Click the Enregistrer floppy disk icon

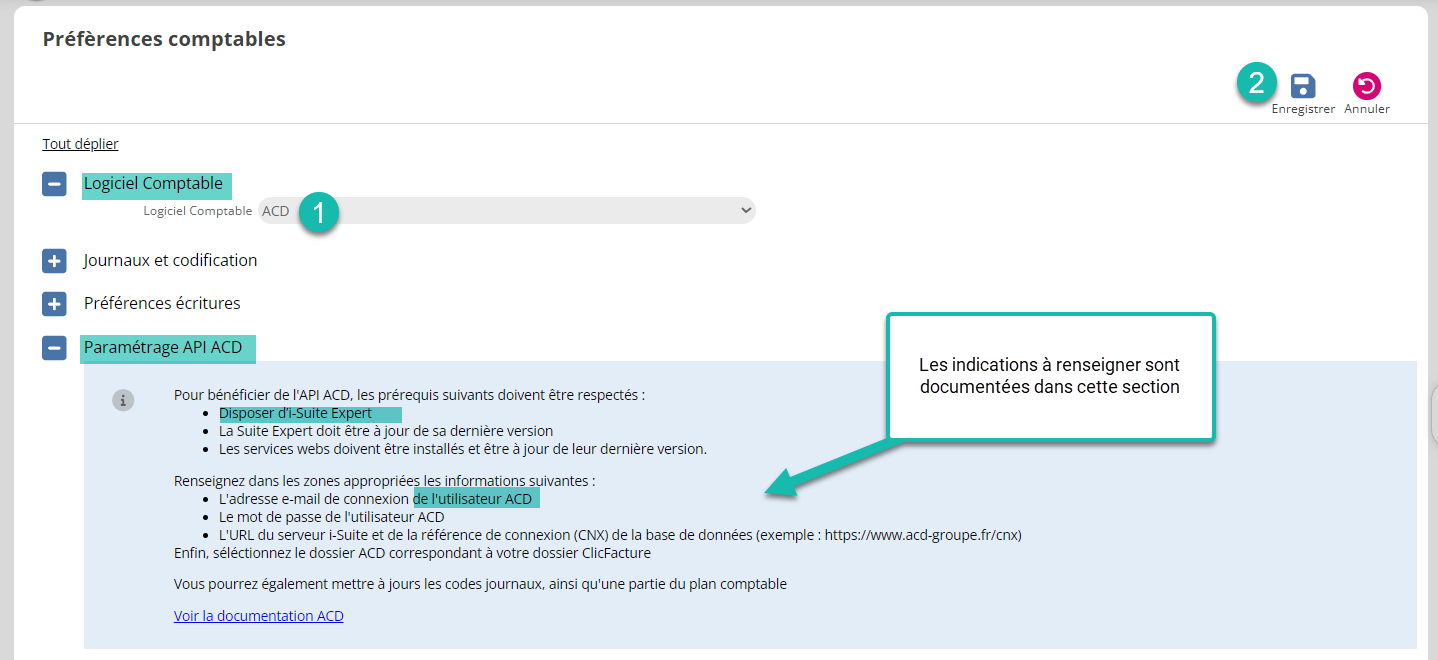click(1302, 86)
